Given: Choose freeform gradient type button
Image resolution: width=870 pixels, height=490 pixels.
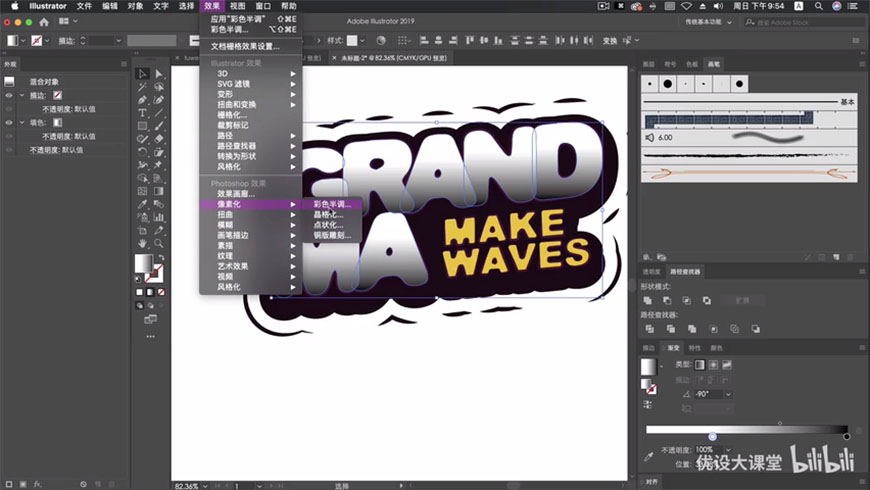Looking at the screenshot, I should coord(727,365).
